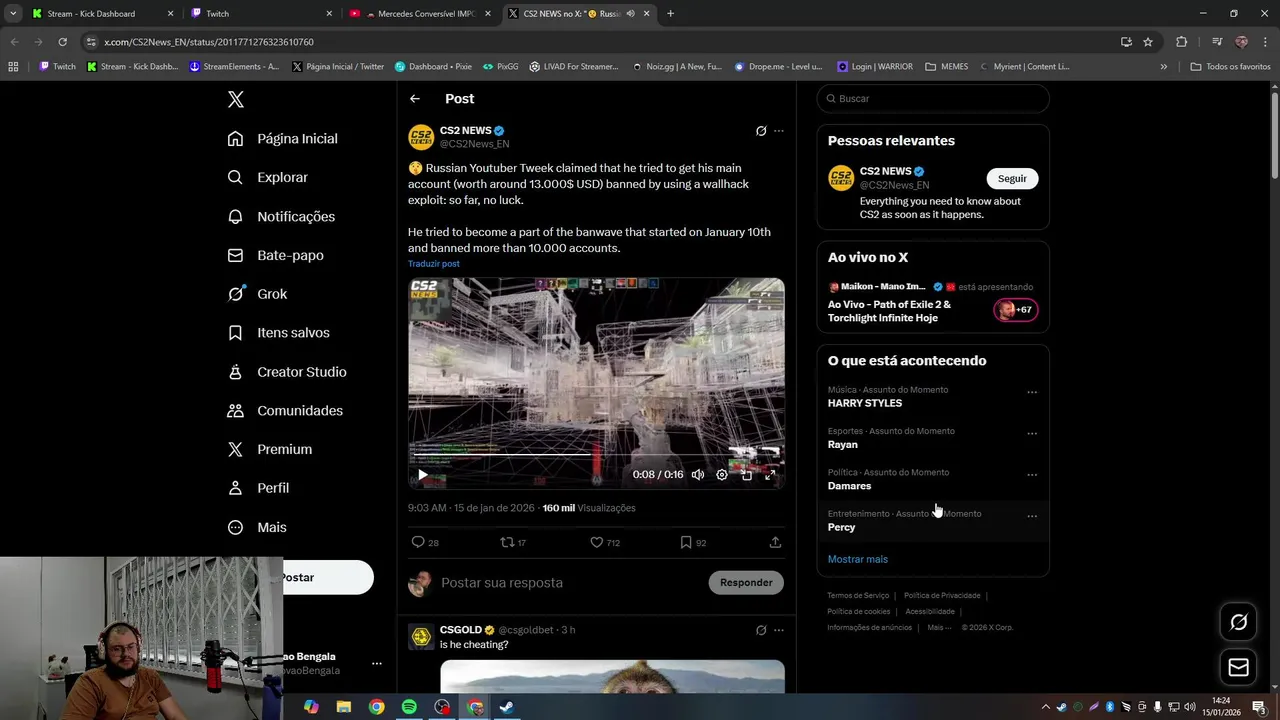Open the HARRY STYLES trend

(x=865, y=403)
